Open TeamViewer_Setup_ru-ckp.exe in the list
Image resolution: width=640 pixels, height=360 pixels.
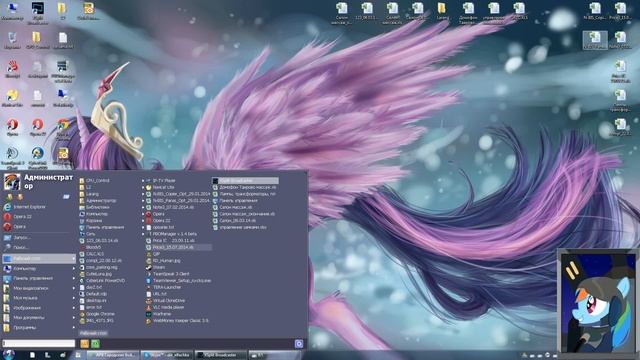coord(179,281)
